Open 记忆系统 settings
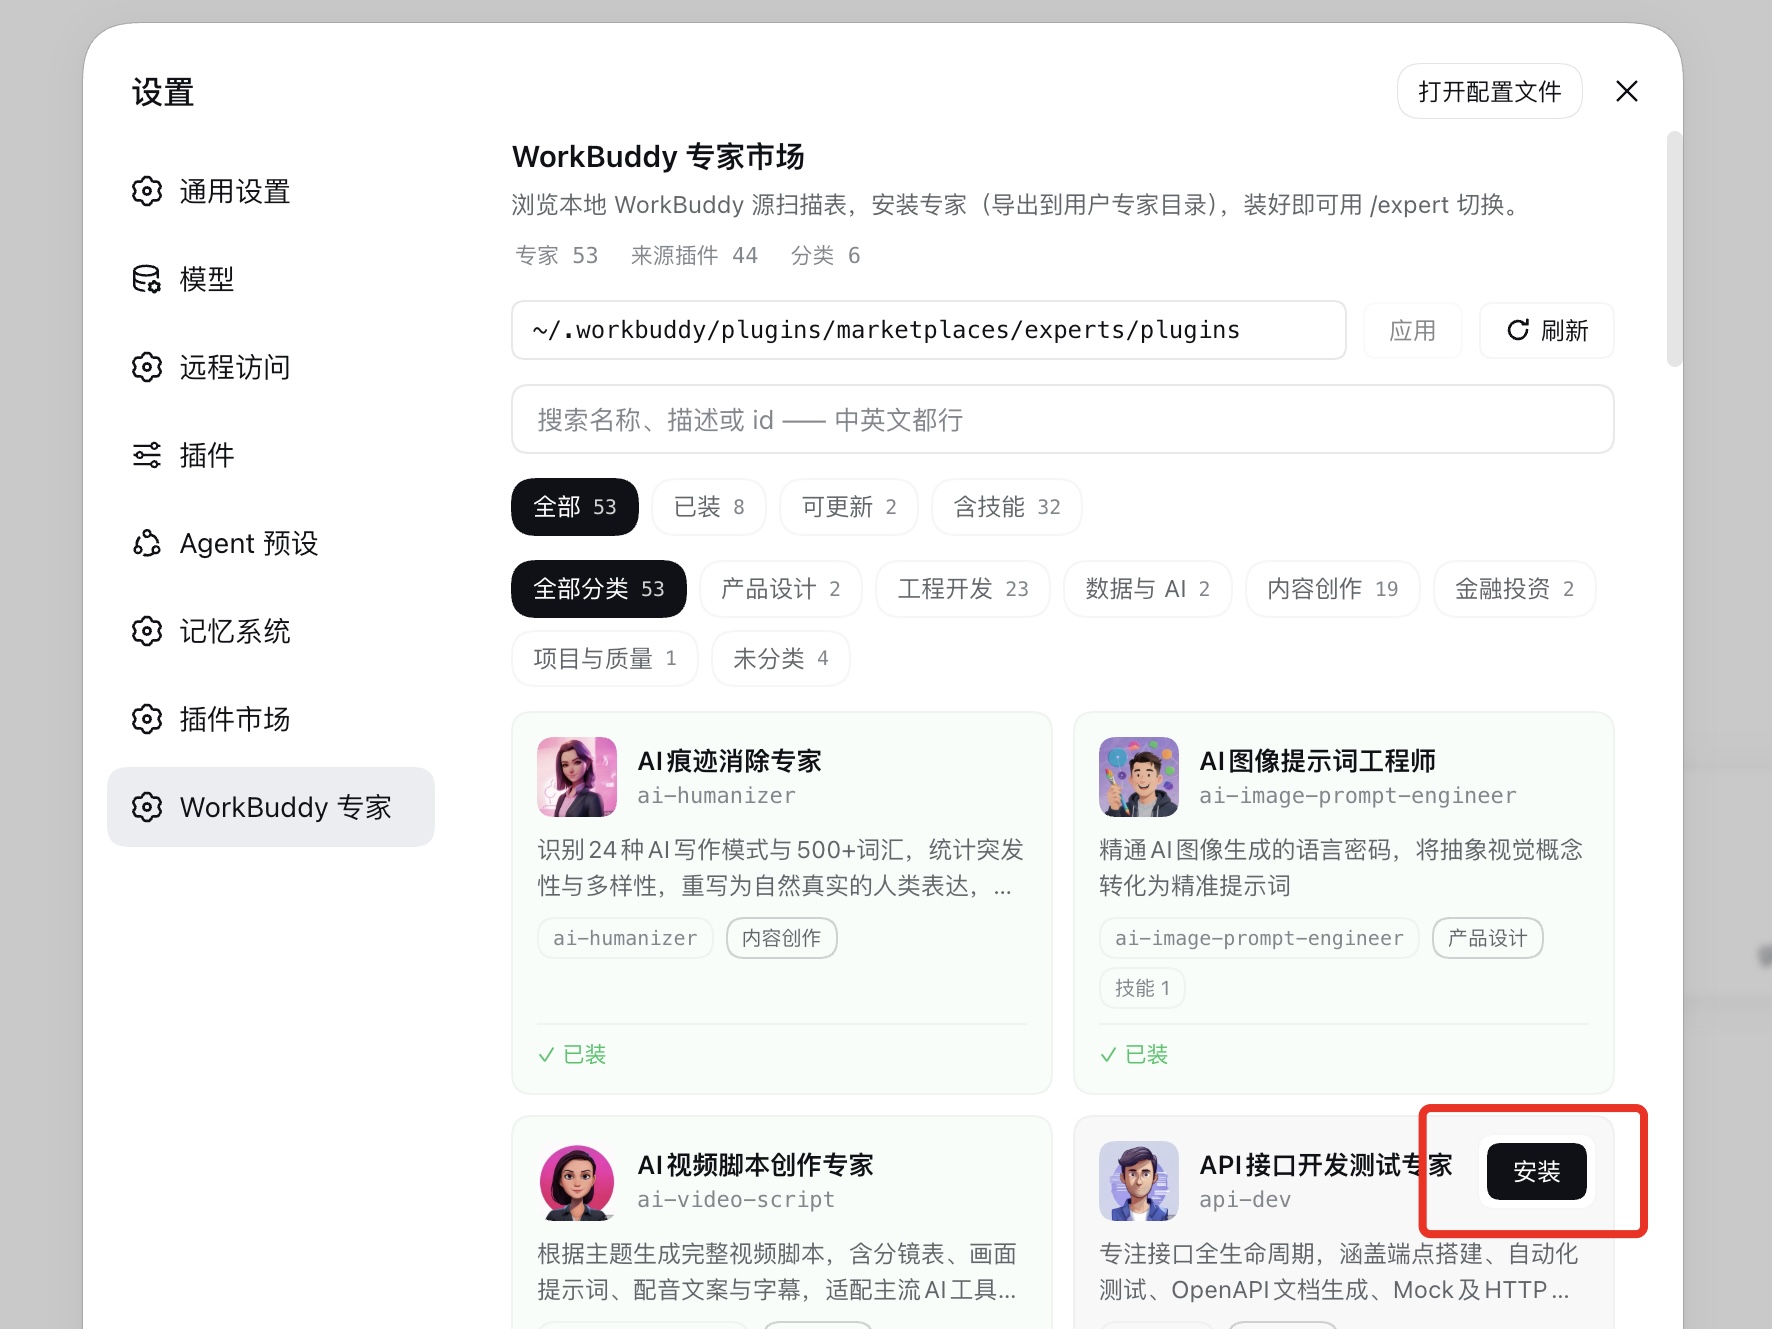Viewport: 1772px width, 1329px height. (x=271, y=631)
